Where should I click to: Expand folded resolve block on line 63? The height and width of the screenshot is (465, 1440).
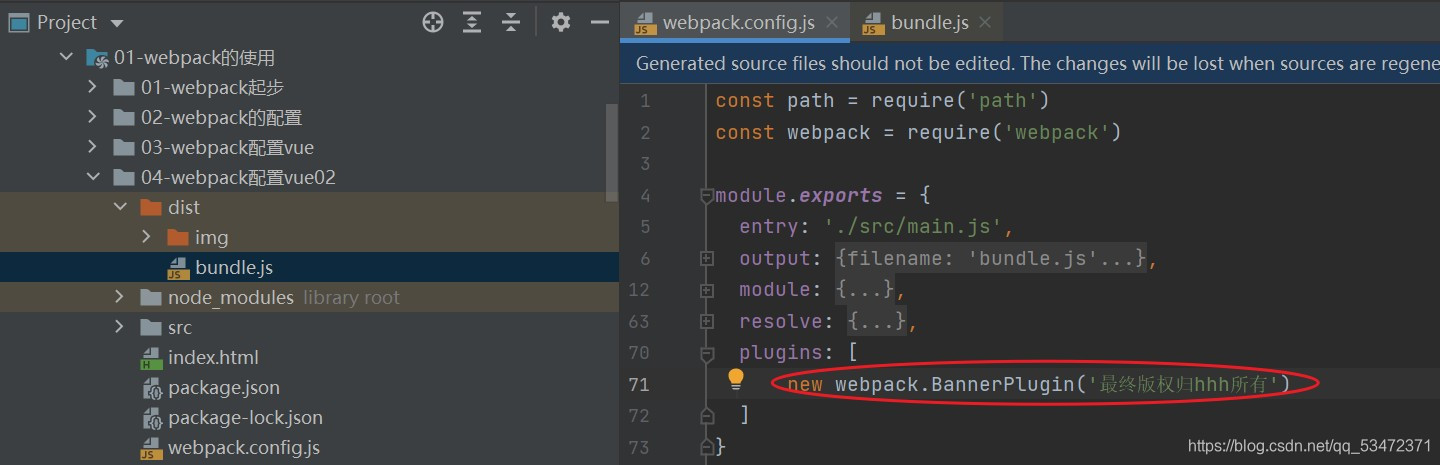[x=707, y=322]
